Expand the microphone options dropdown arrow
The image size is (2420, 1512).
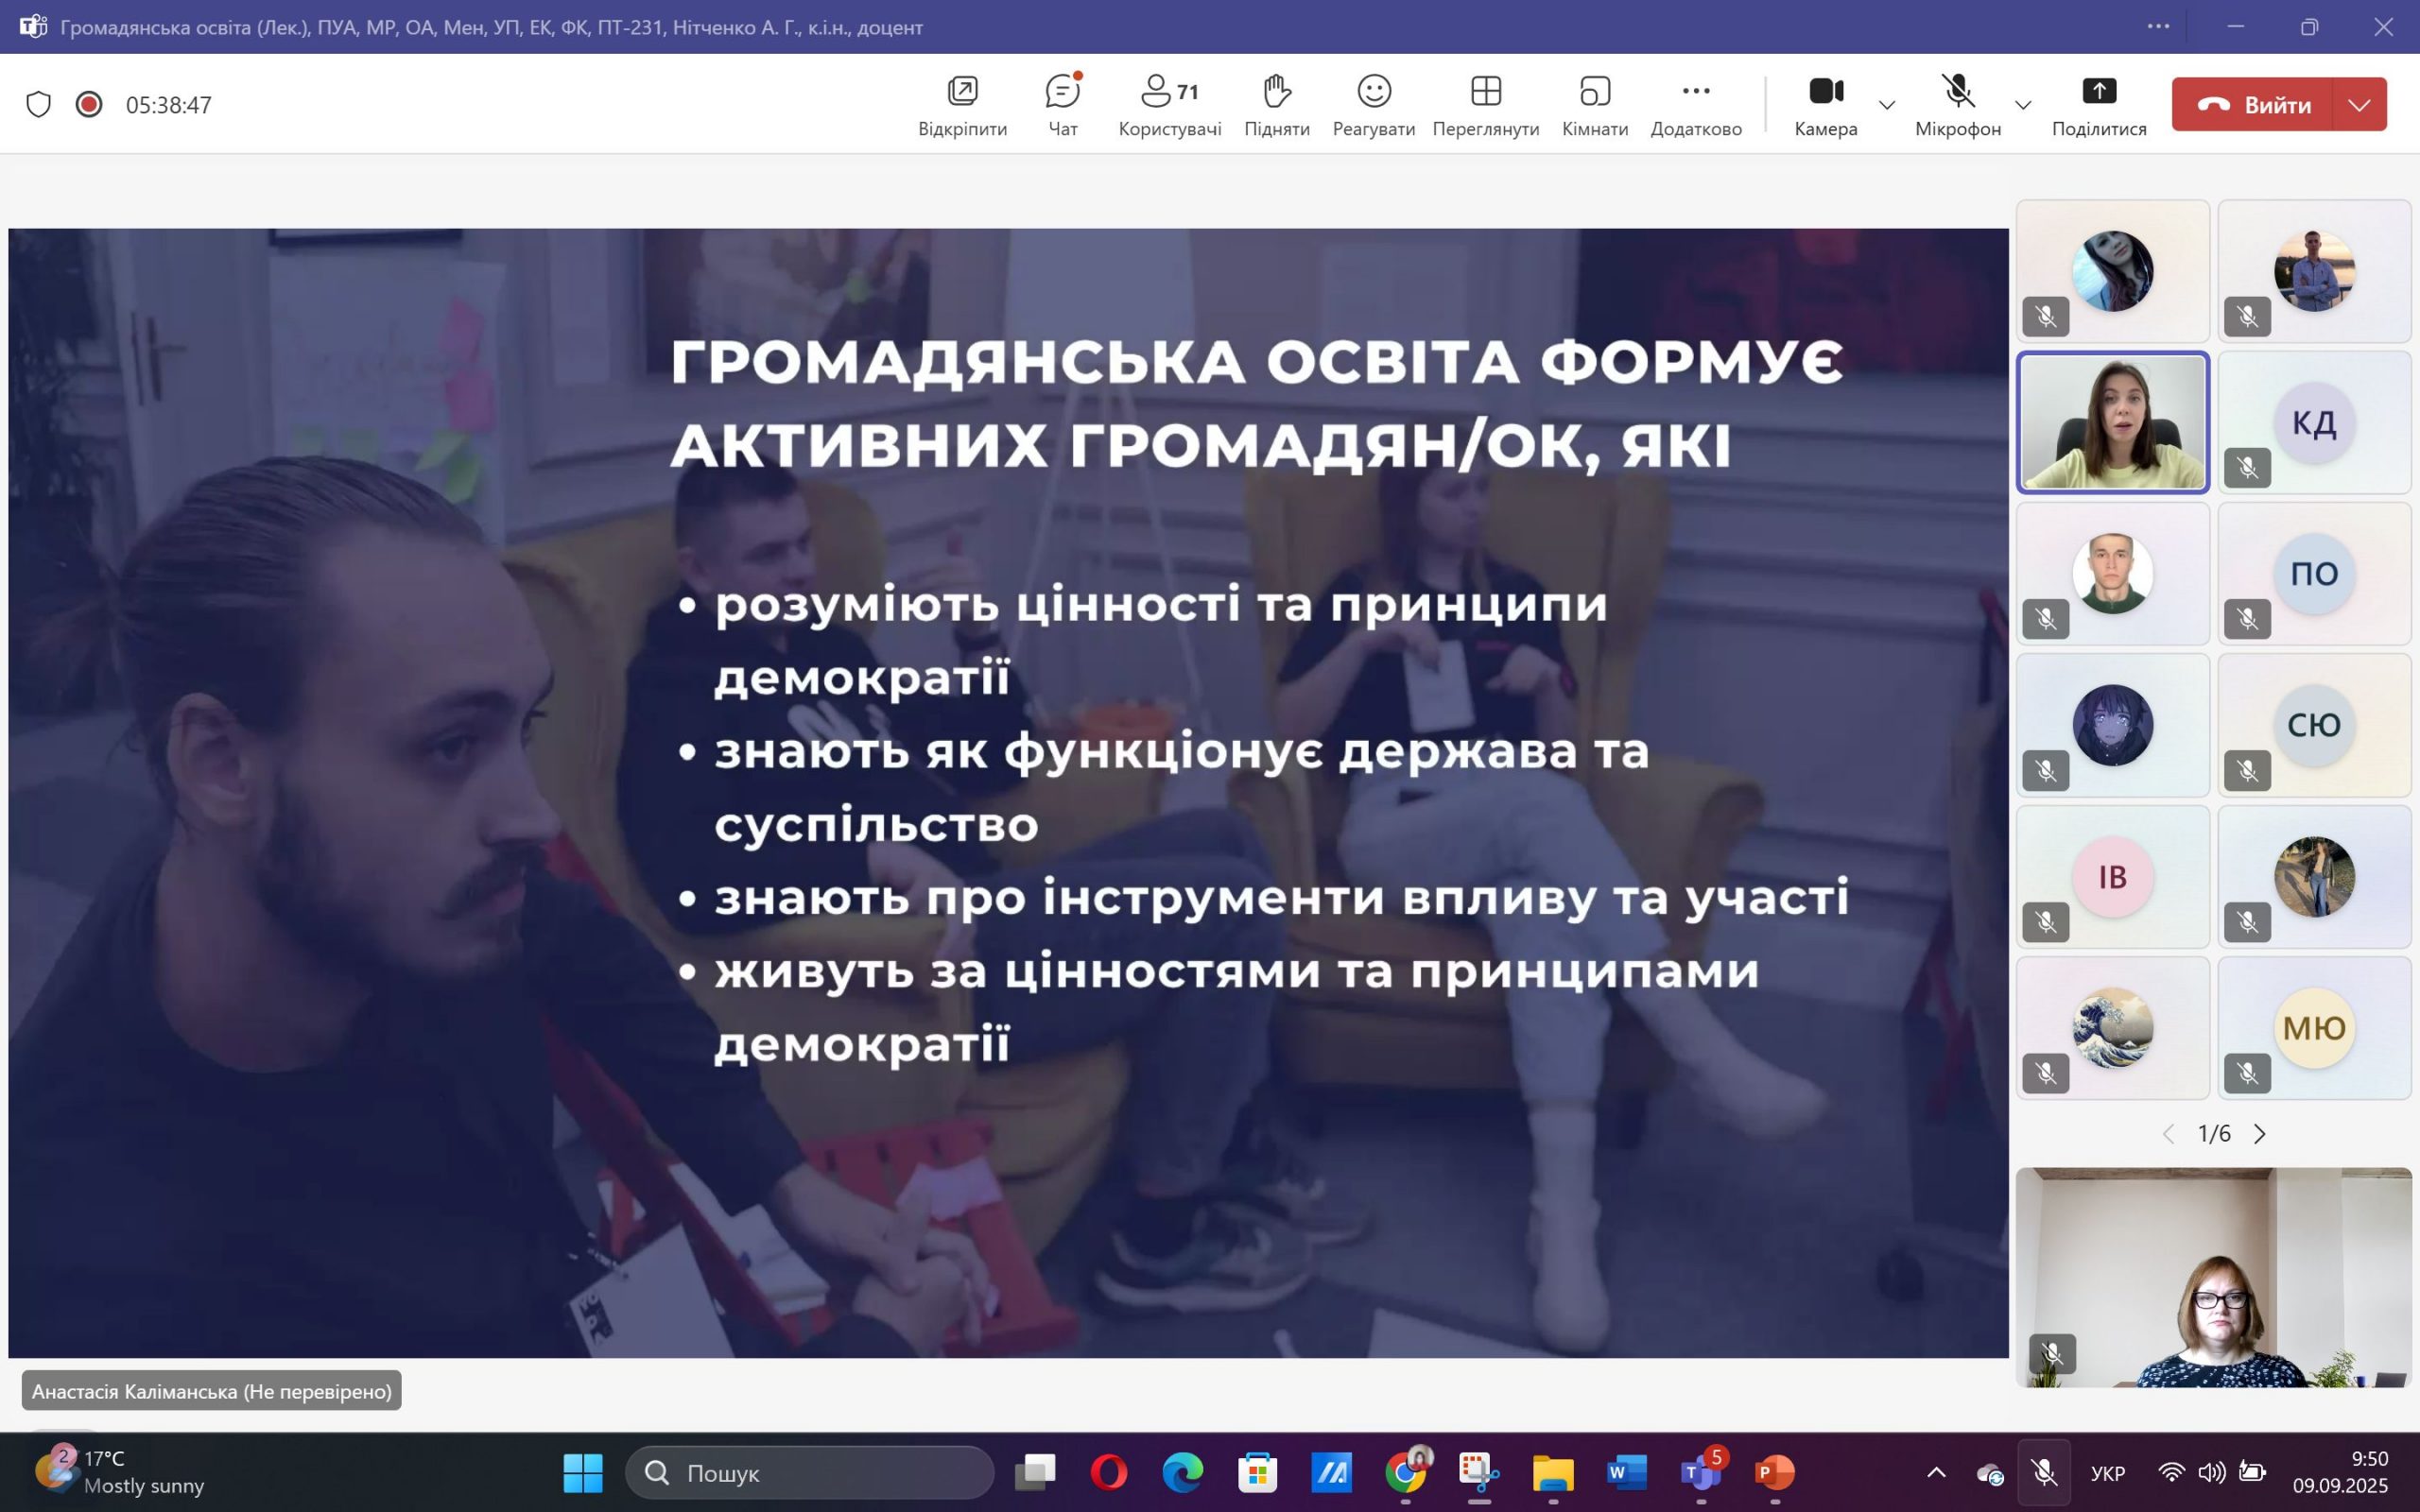coord(2022,105)
